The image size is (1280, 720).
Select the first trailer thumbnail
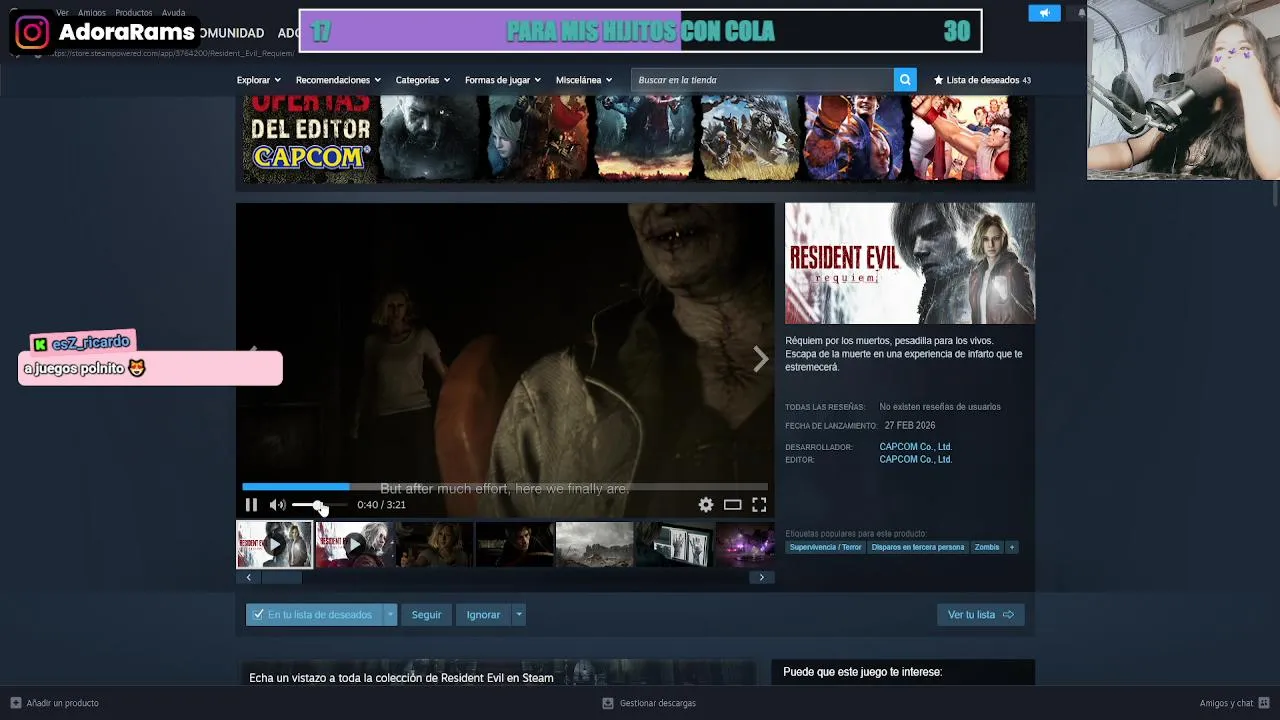274,545
